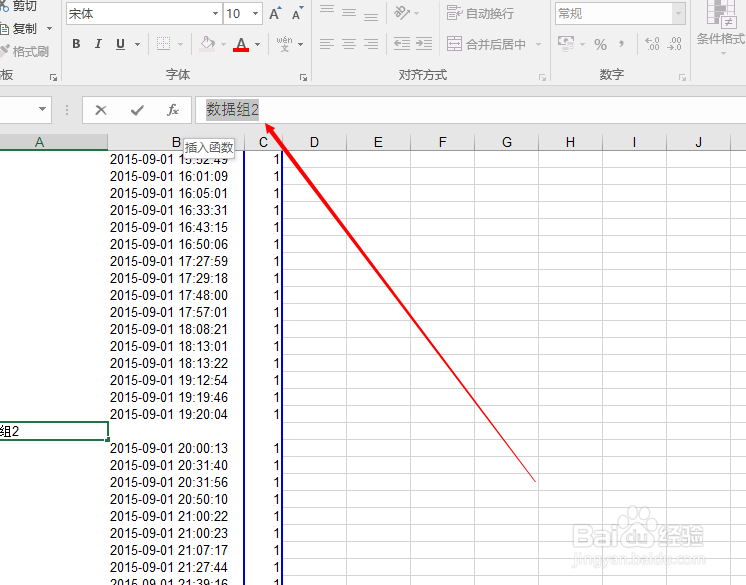Align text to middle vertically
Screen dimensions: 746x585
coord(349,13)
